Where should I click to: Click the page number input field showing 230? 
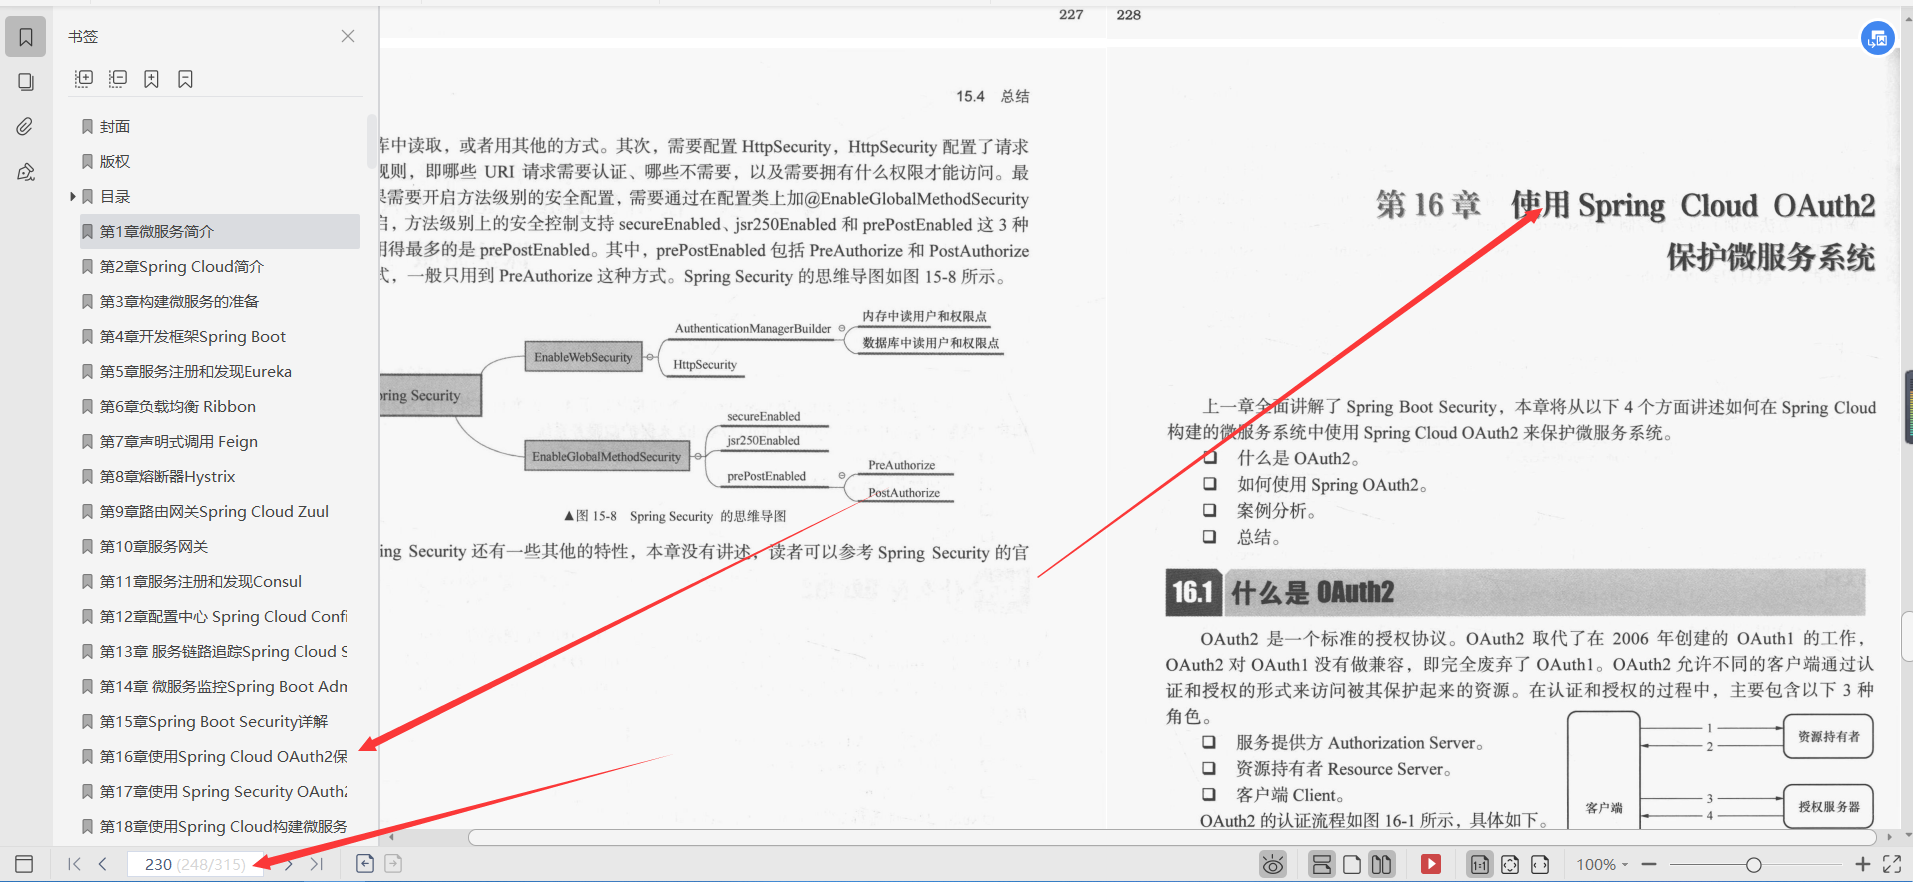pos(196,864)
